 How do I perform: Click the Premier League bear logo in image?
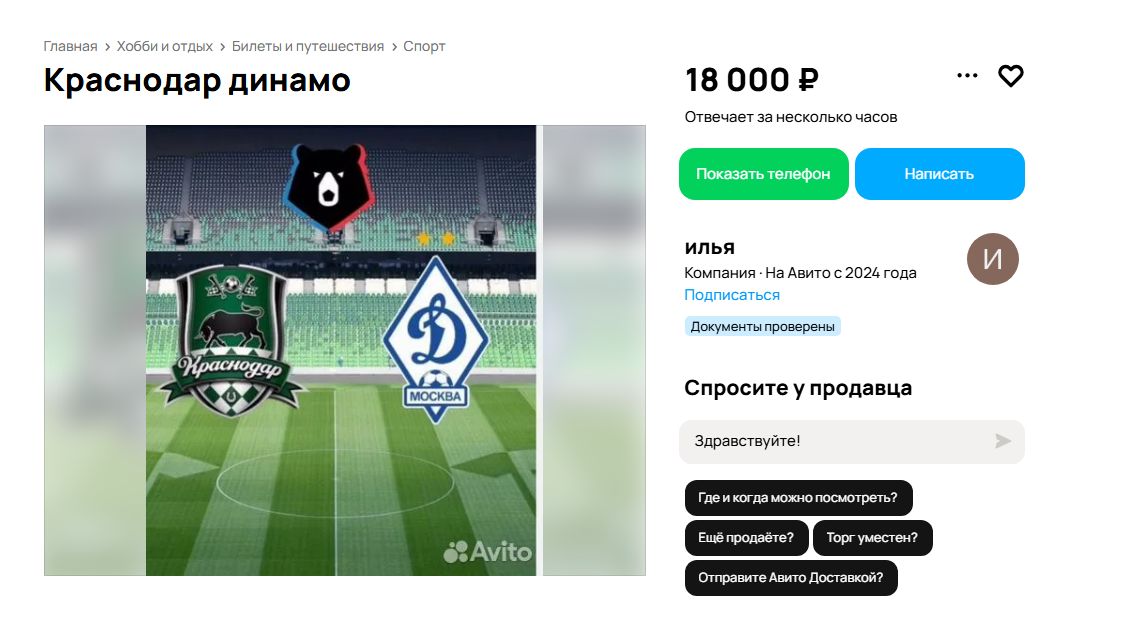(329, 186)
